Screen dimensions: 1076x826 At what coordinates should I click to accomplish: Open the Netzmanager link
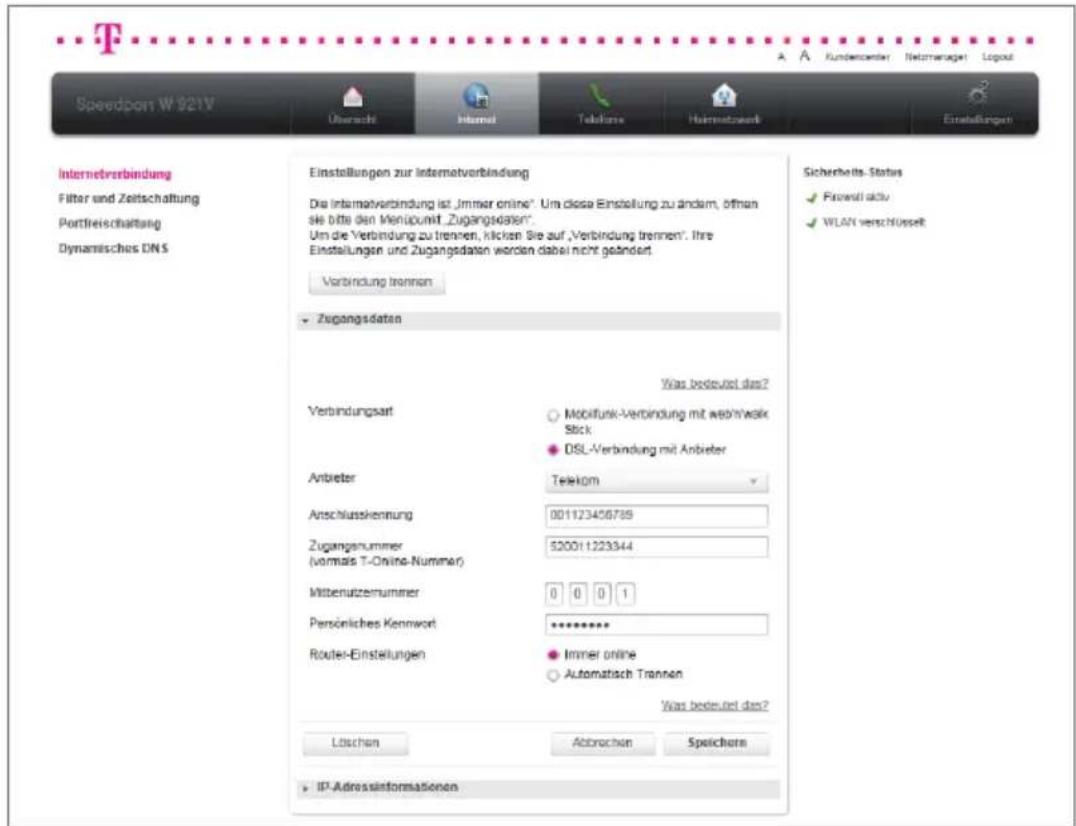coord(936,58)
